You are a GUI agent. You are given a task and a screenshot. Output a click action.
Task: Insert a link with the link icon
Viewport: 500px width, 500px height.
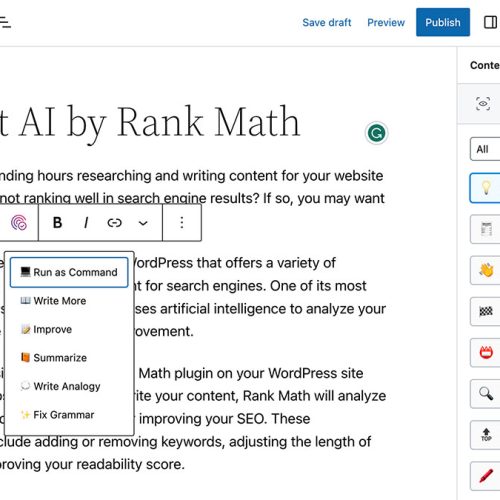pyautogui.click(x=114, y=222)
